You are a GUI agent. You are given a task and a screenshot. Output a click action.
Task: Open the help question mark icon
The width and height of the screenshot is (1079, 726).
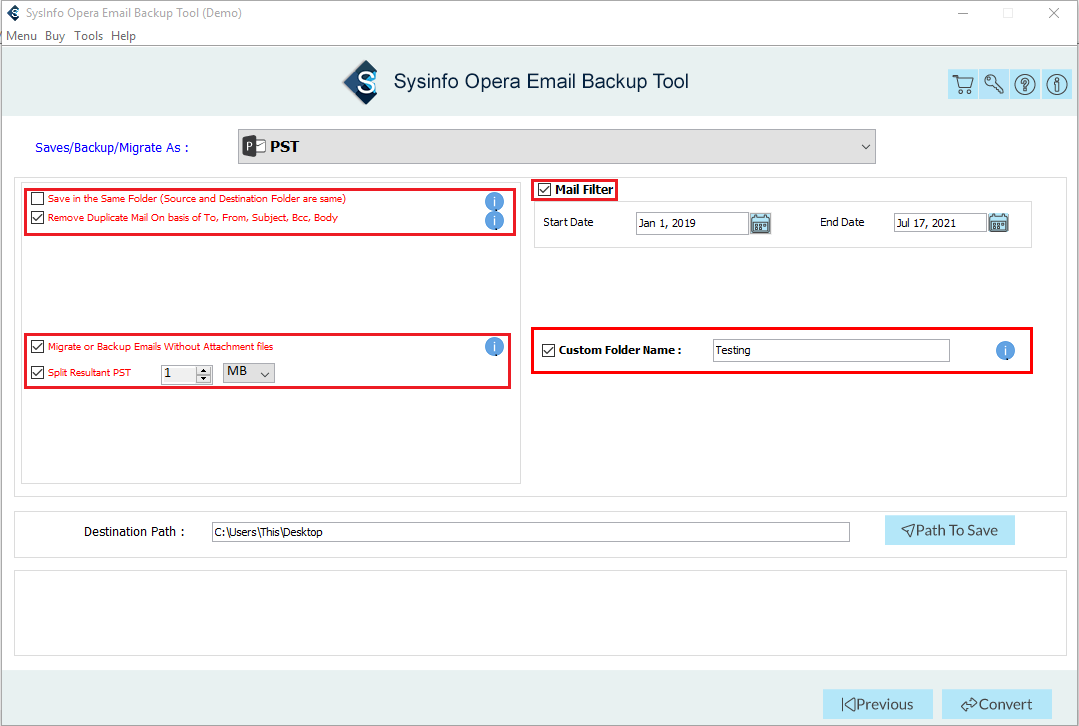pos(1025,84)
